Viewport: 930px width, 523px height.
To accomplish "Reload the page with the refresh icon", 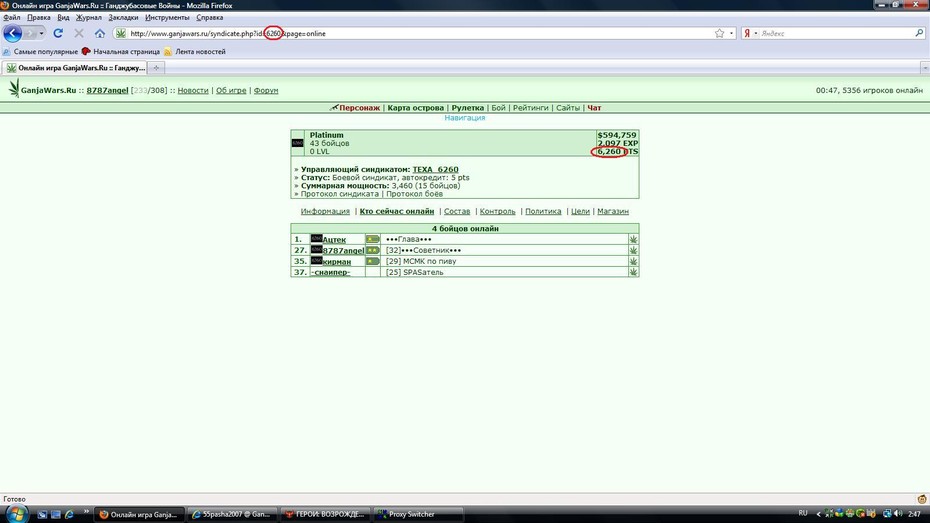I will click(x=58, y=33).
